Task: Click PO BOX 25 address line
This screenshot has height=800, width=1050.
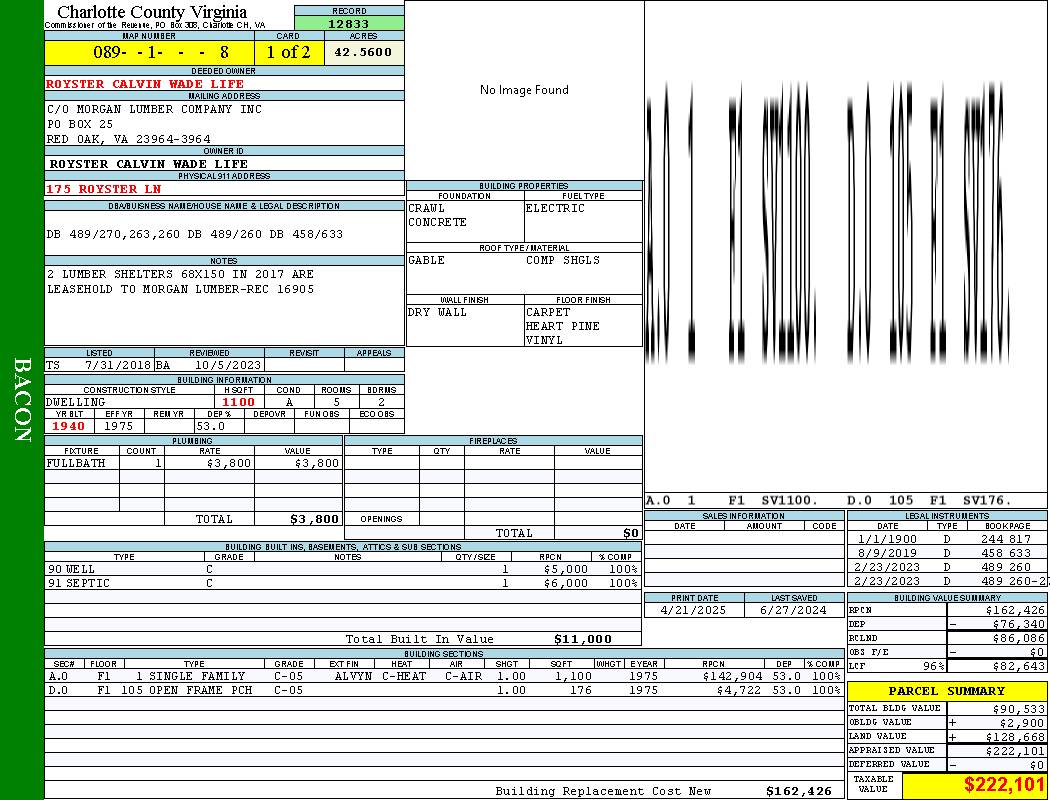Action: 80,124
